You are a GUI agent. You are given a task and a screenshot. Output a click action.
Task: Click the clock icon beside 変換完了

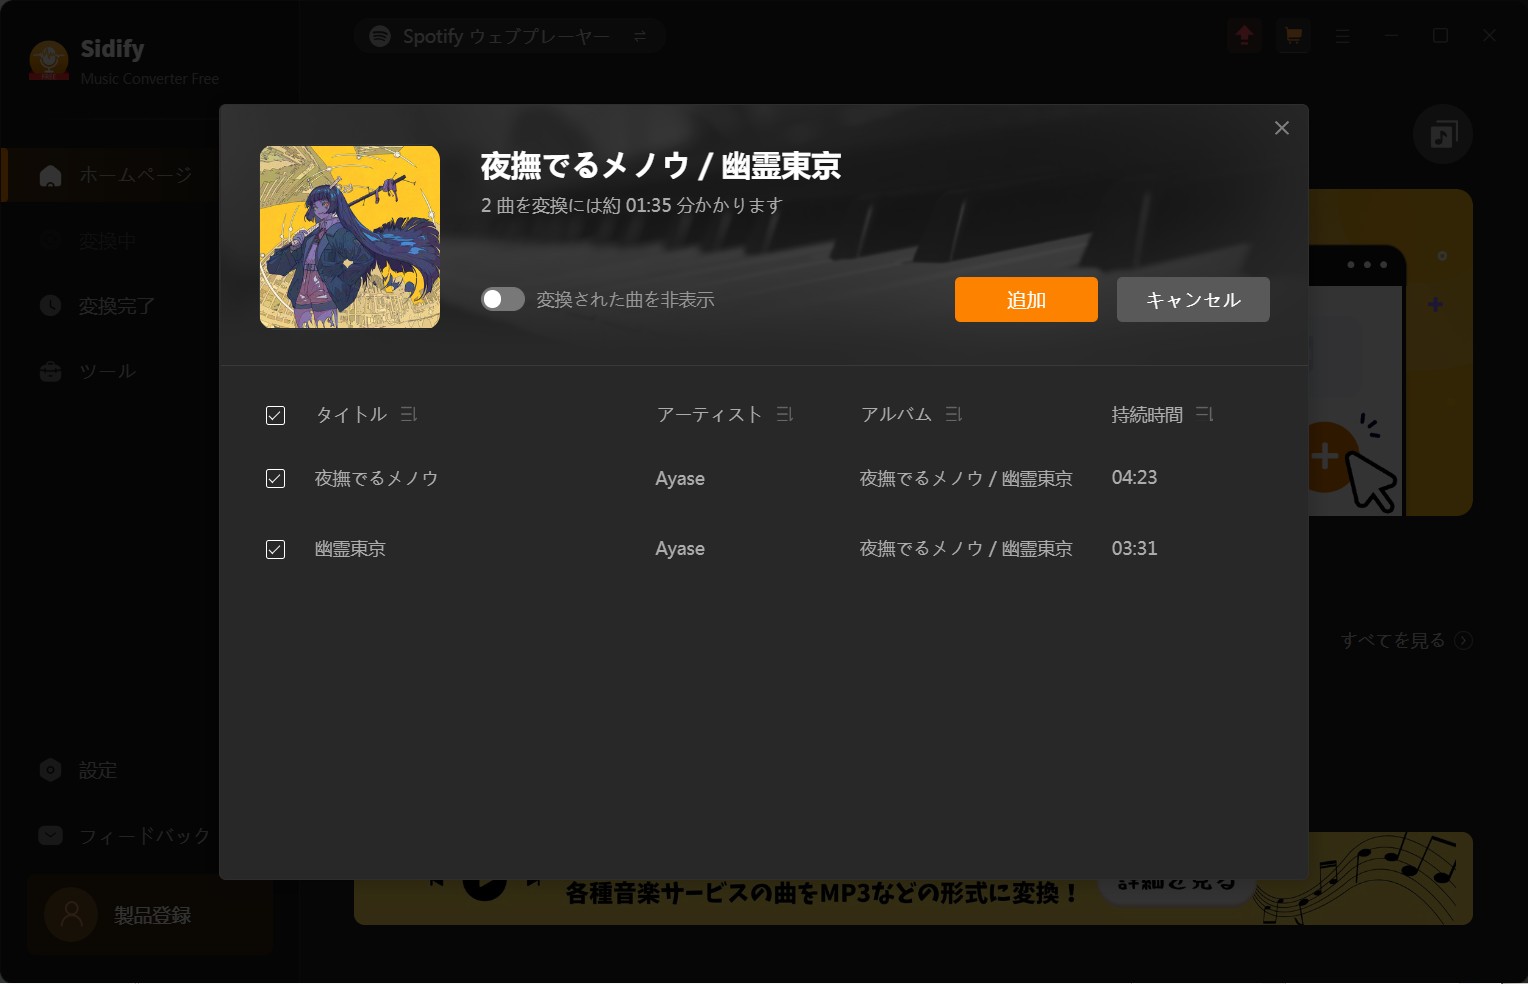[50, 305]
